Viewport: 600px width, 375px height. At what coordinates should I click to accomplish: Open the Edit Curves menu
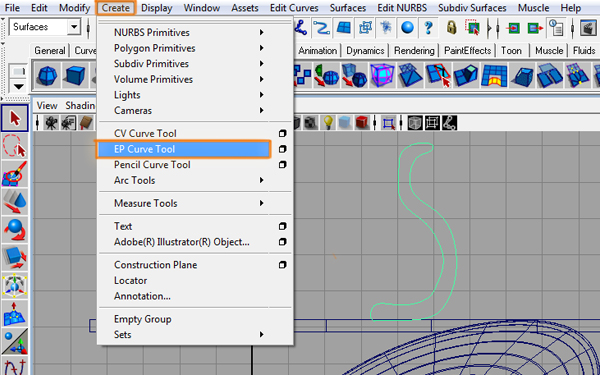294,8
